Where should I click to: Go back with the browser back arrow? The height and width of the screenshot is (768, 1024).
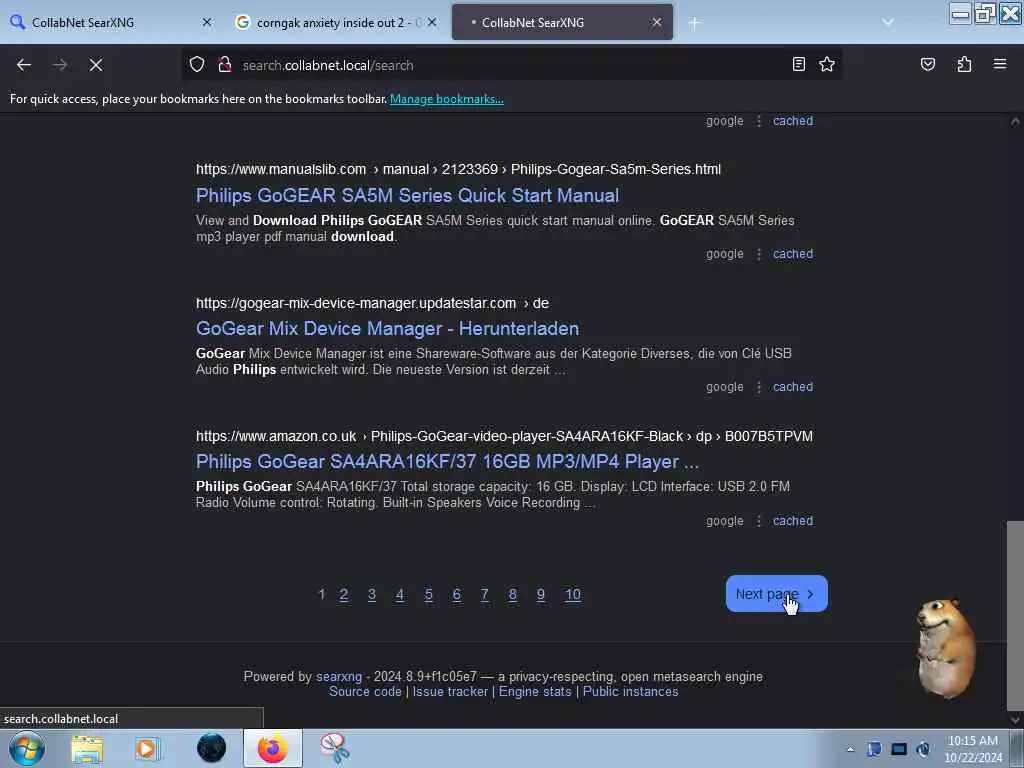(24, 65)
